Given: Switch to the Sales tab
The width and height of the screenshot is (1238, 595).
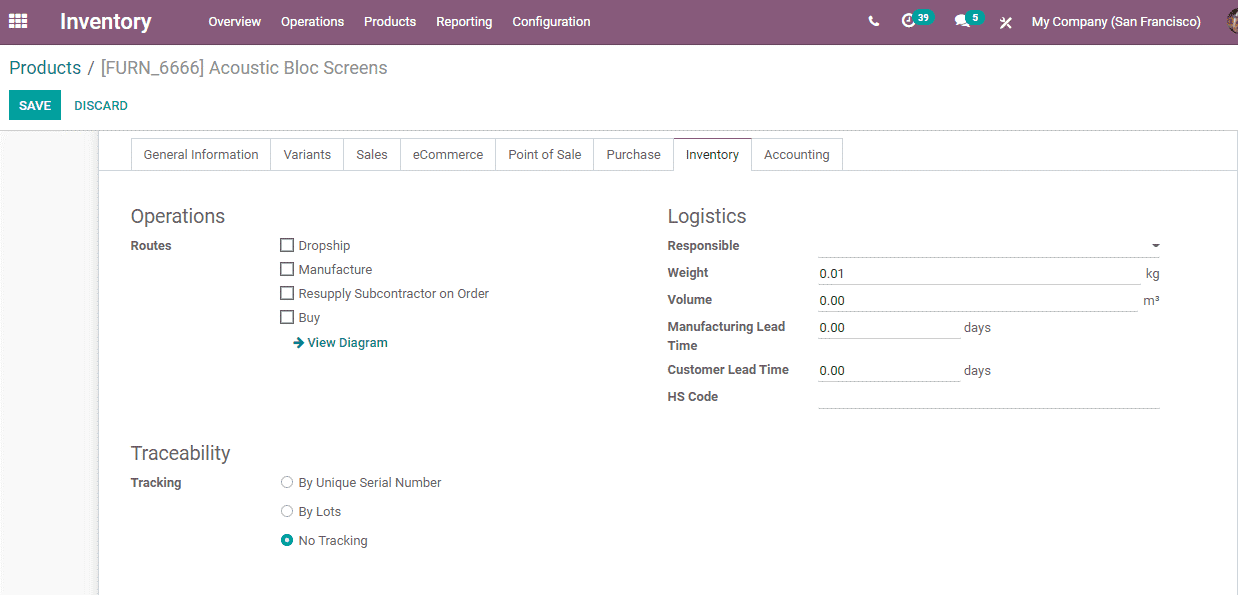Looking at the screenshot, I should point(372,154).
